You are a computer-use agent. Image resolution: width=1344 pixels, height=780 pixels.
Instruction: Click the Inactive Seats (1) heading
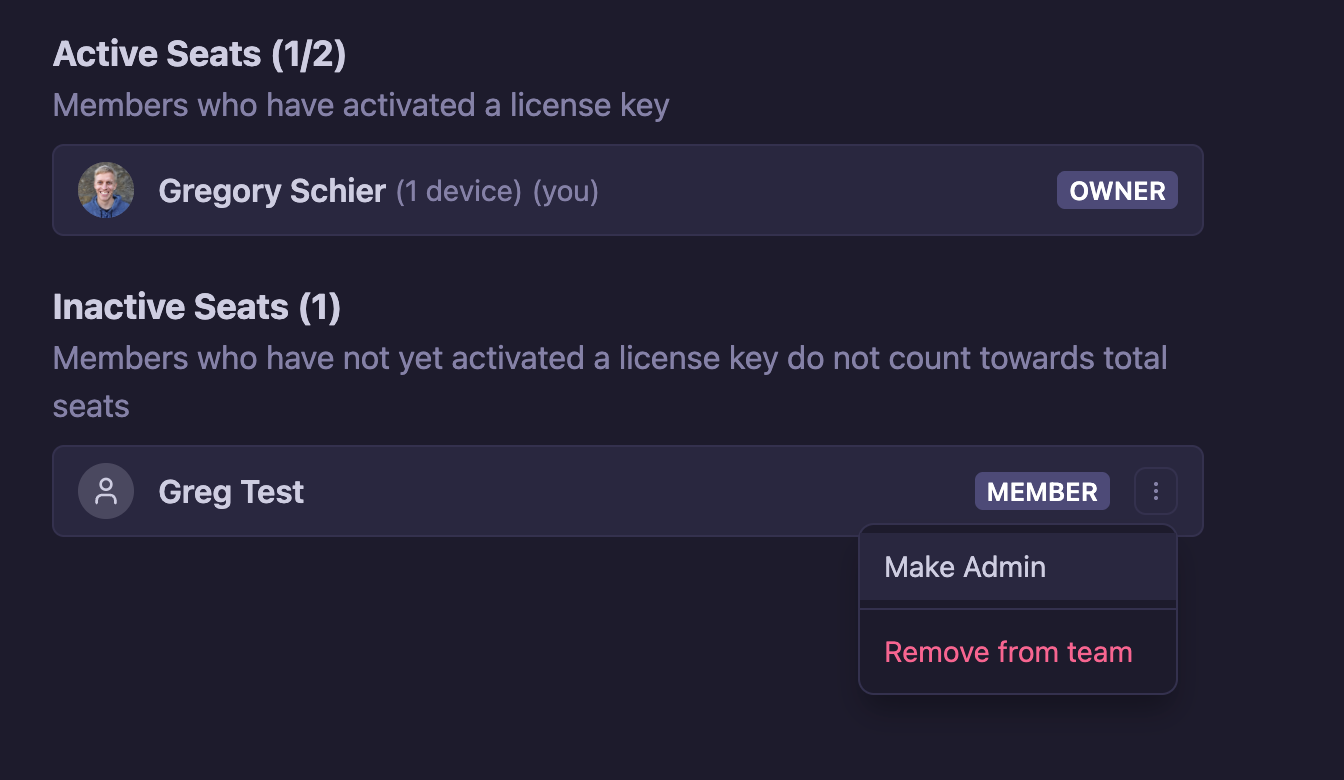point(197,307)
